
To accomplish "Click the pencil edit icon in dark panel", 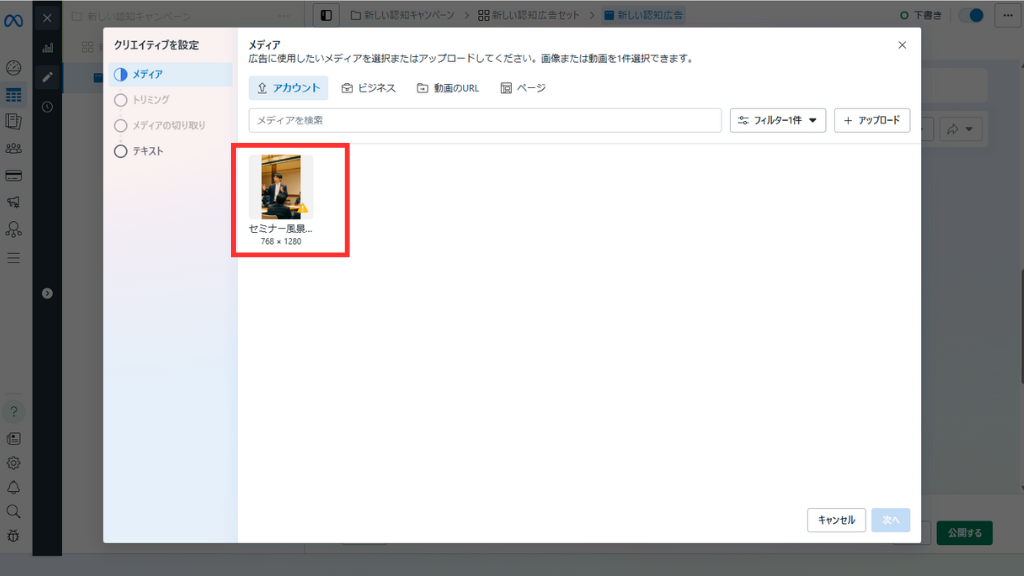I will pos(47,77).
